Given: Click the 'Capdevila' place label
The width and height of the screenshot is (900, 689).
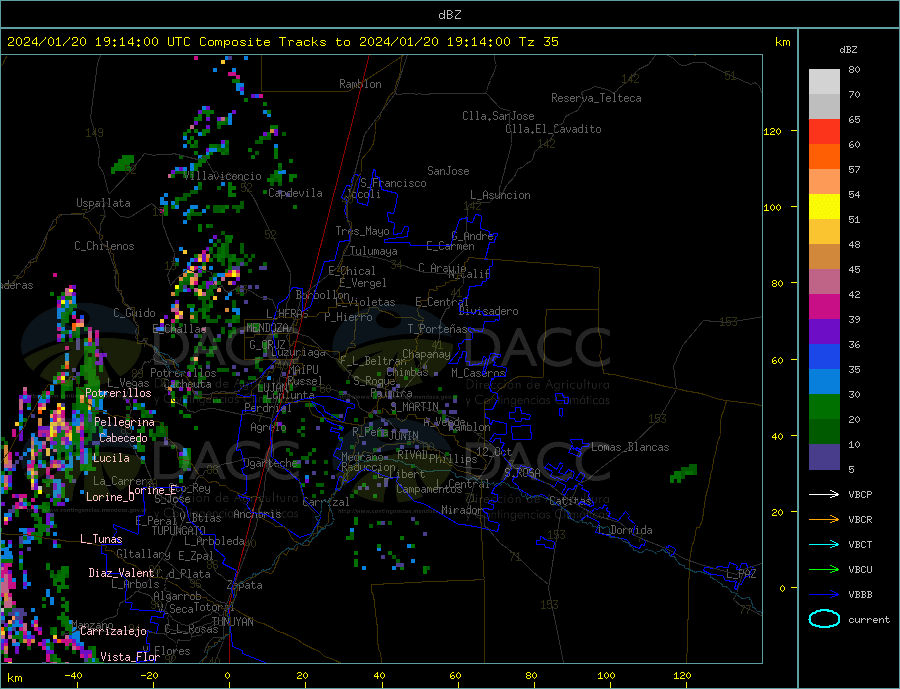Looking at the screenshot, I should point(295,193).
